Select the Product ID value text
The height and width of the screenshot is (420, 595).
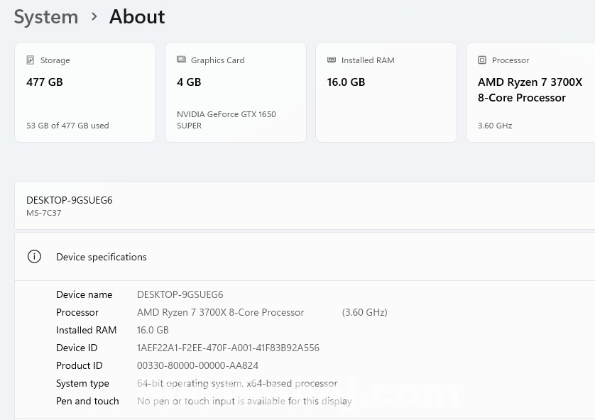[x=197, y=365]
